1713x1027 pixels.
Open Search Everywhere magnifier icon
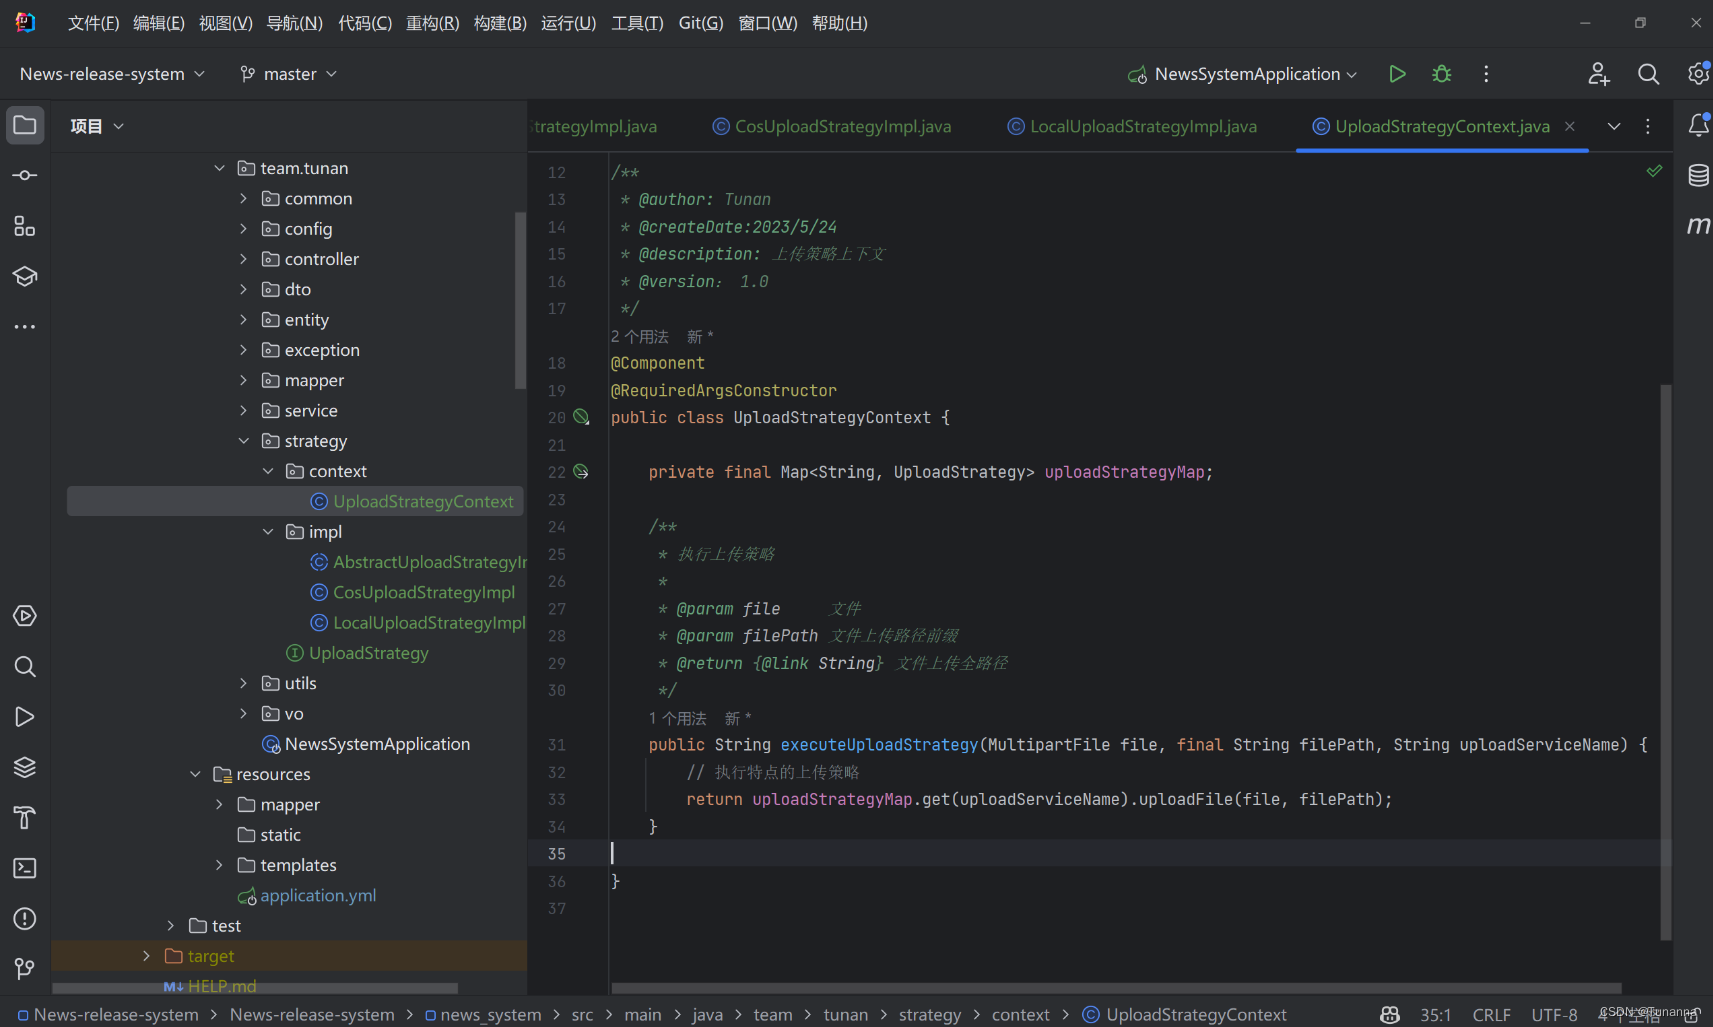1648,73
